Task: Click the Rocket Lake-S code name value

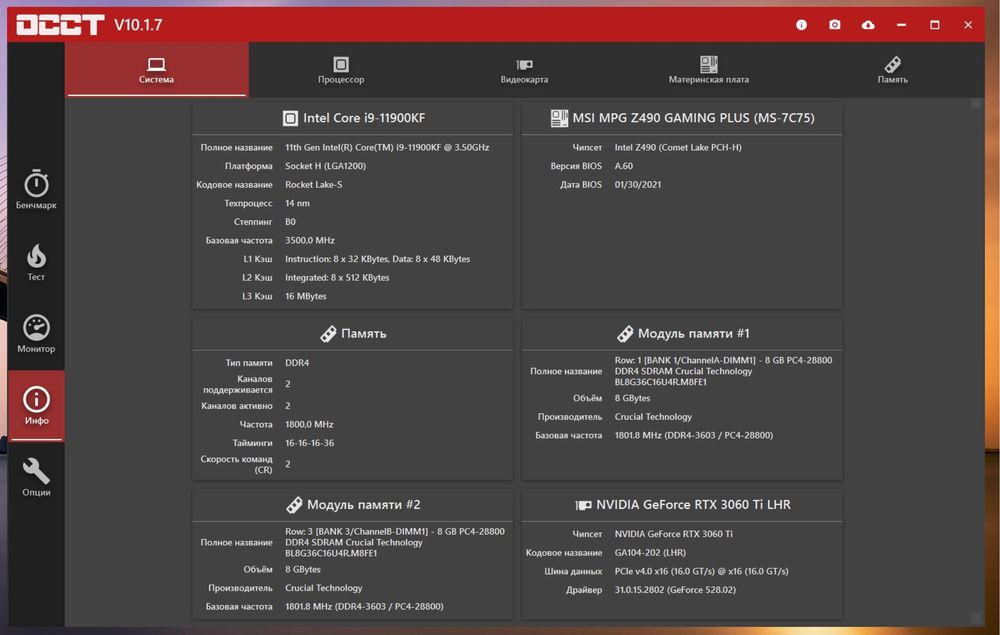Action: [313, 184]
